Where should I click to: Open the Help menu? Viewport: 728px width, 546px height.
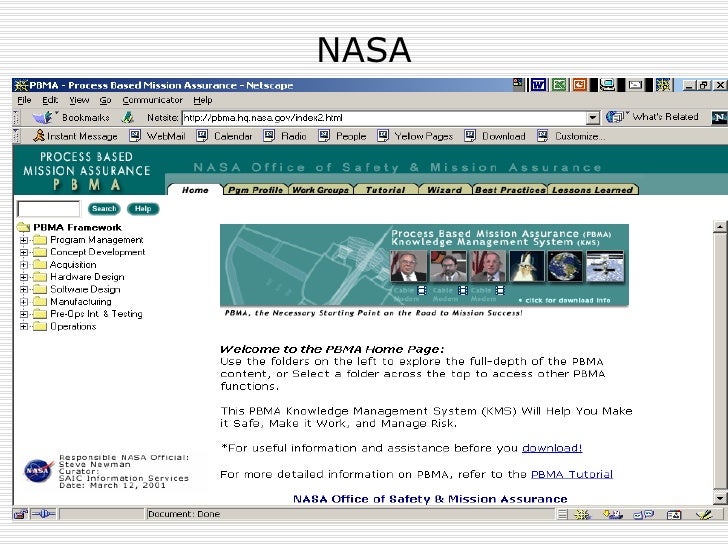[x=202, y=100]
